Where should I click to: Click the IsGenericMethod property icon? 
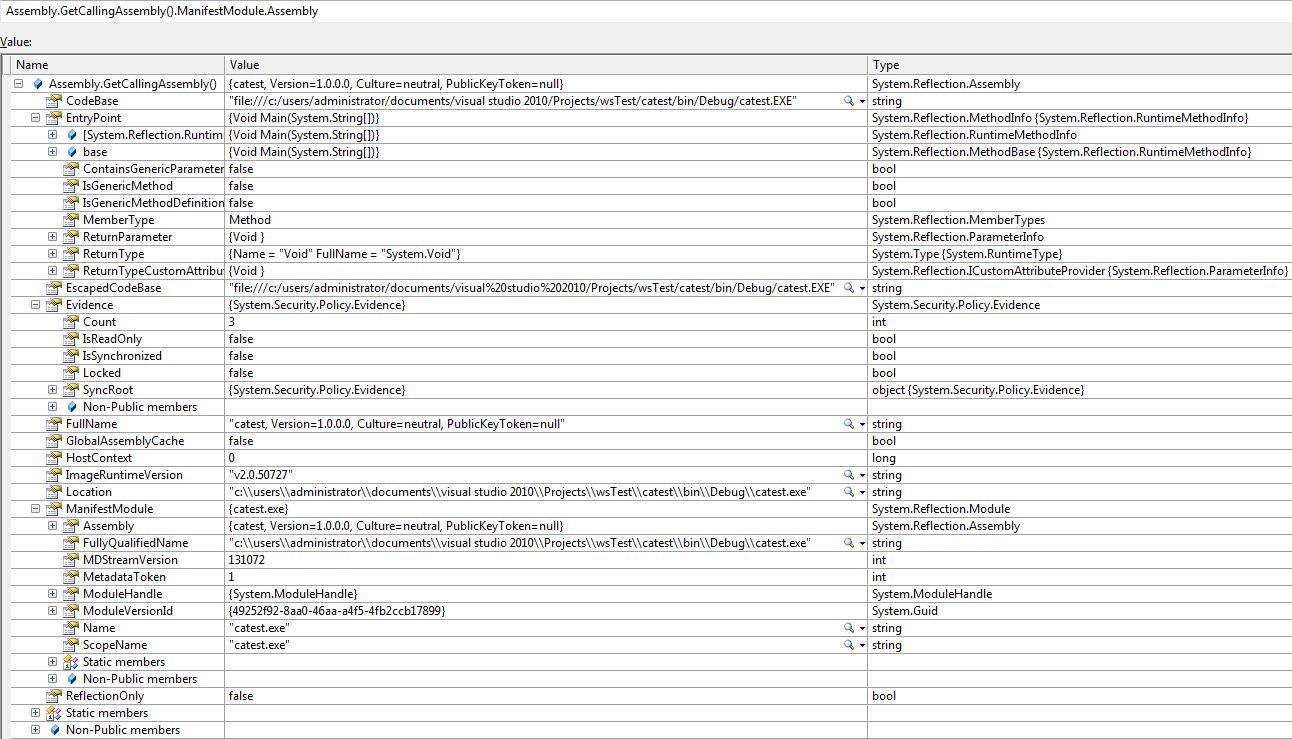click(x=71, y=186)
